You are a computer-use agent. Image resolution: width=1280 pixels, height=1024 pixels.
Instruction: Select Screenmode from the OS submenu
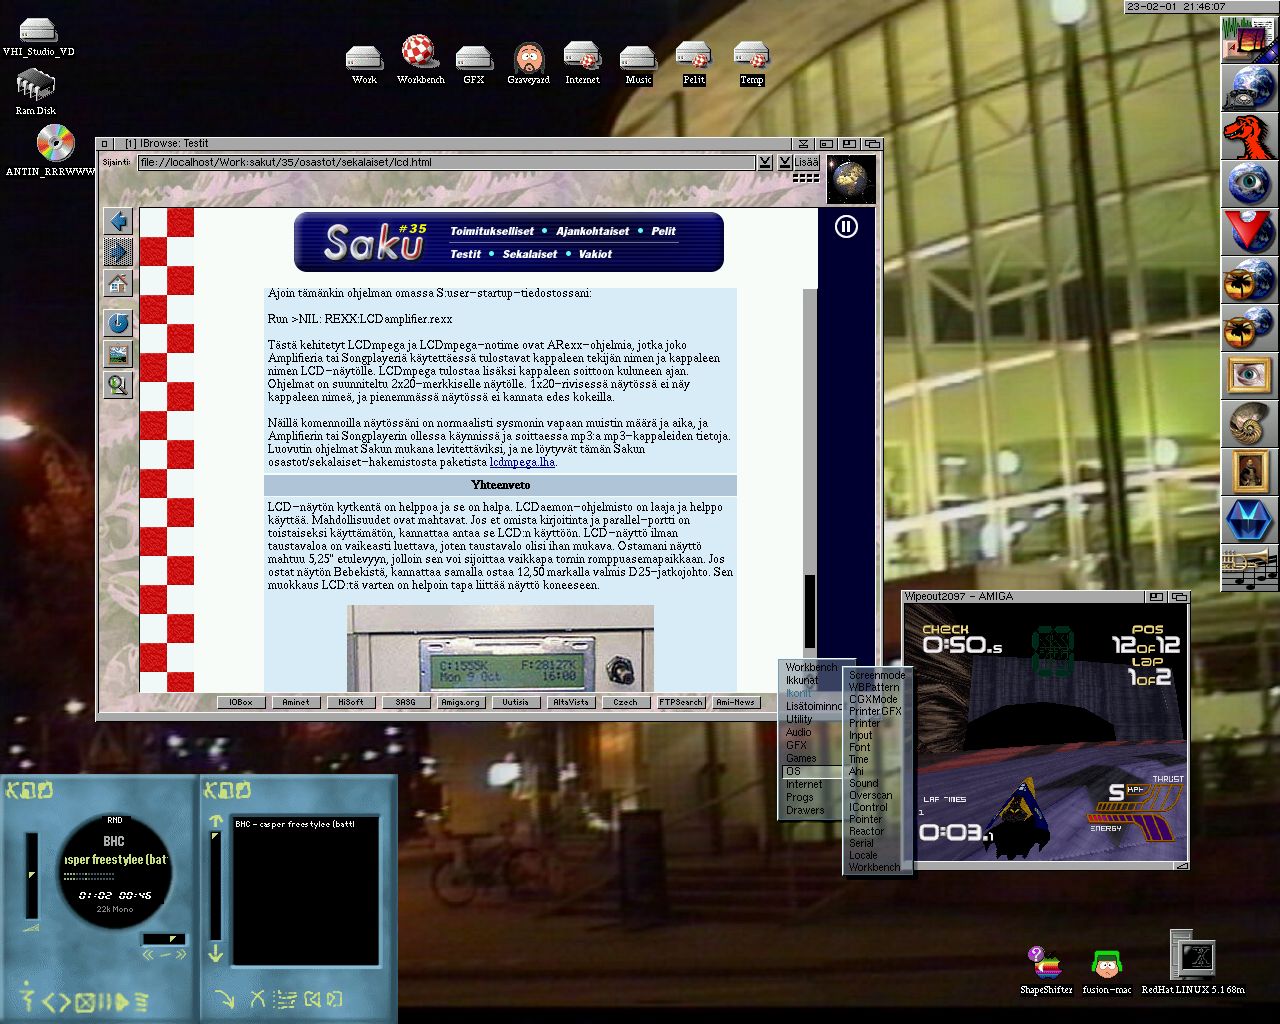[x=877, y=676]
